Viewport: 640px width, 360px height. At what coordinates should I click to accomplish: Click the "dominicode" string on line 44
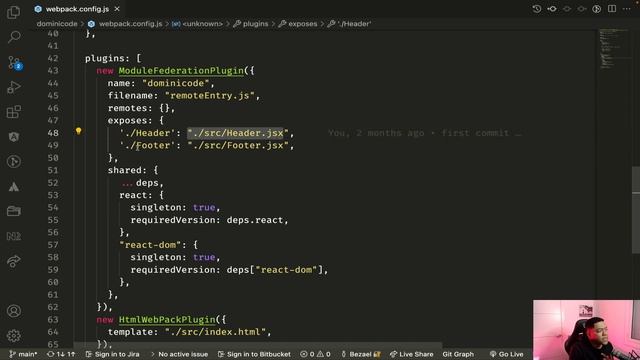[x=176, y=83]
